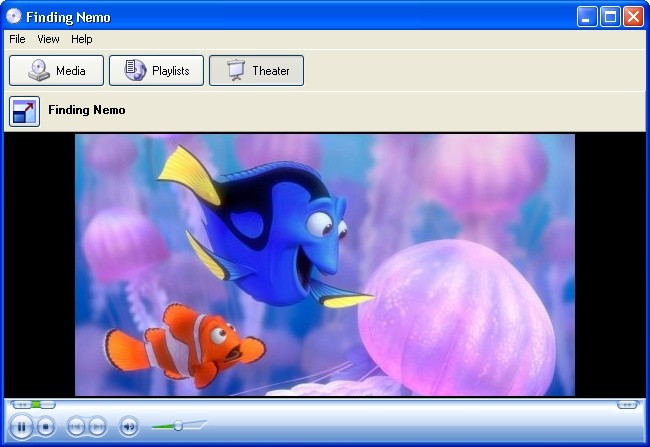Open the Playlists section

pos(156,70)
